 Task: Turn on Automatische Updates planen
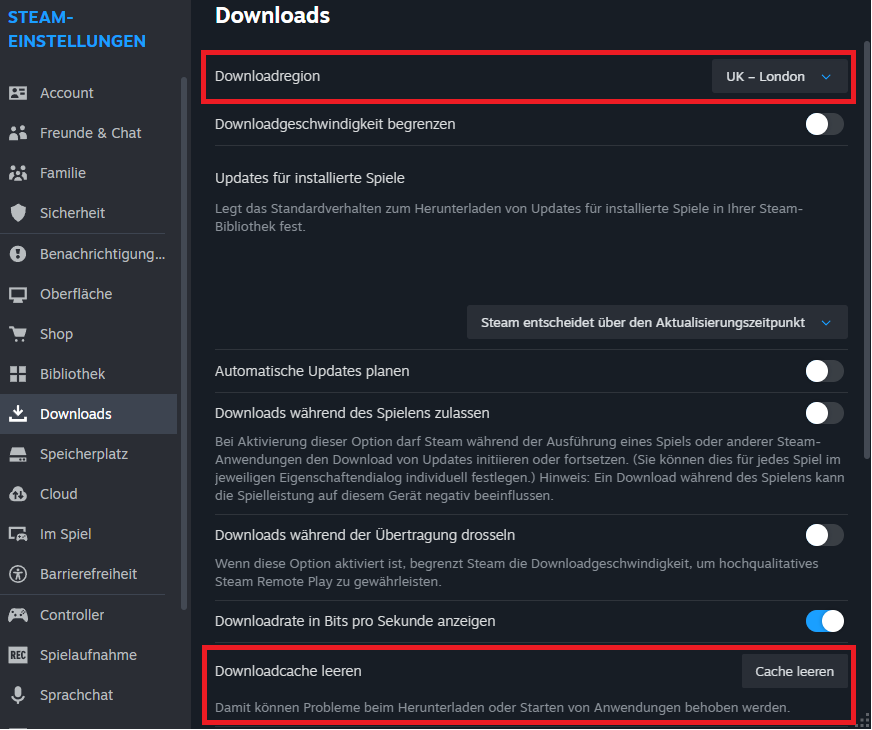click(x=824, y=371)
